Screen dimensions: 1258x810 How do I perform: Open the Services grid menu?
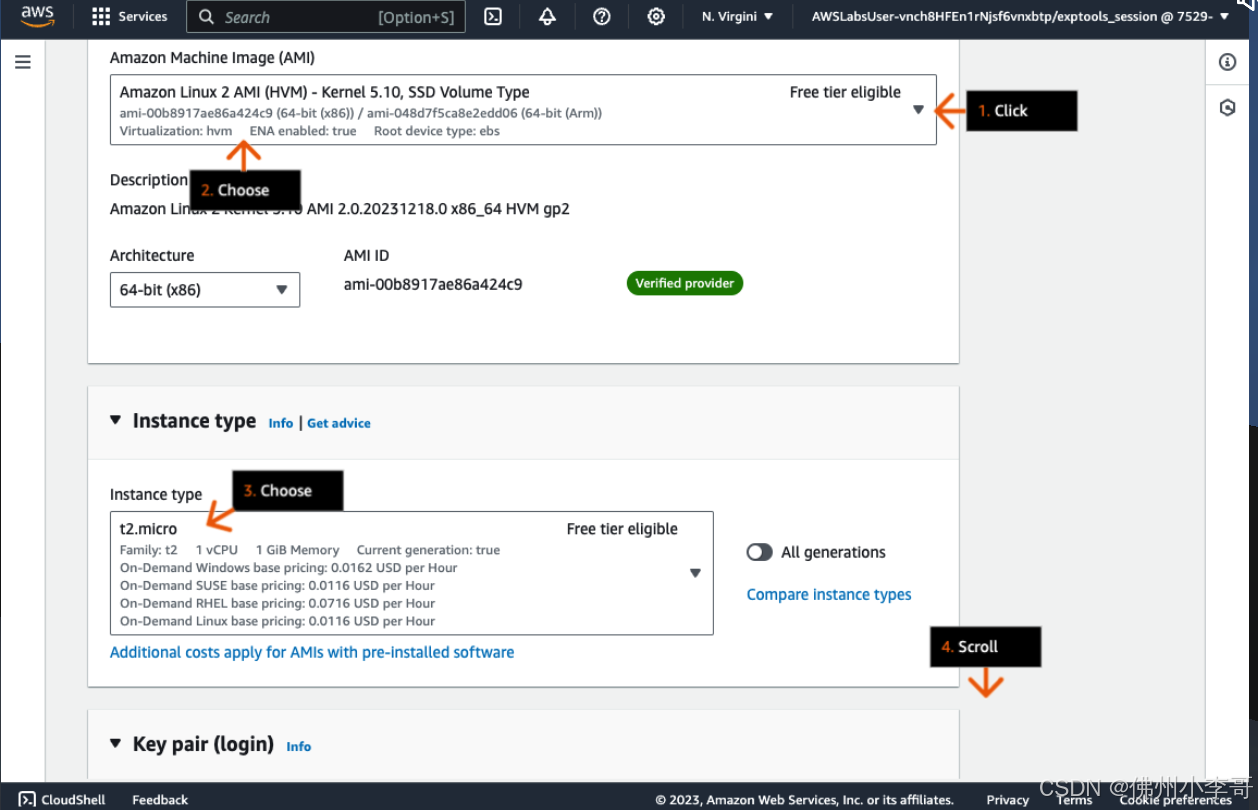click(x=129, y=16)
